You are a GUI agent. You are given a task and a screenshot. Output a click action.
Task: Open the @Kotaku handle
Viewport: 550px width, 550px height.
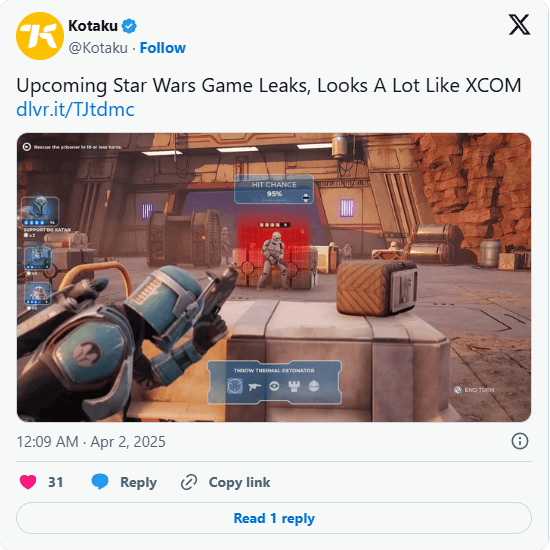(98, 48)
